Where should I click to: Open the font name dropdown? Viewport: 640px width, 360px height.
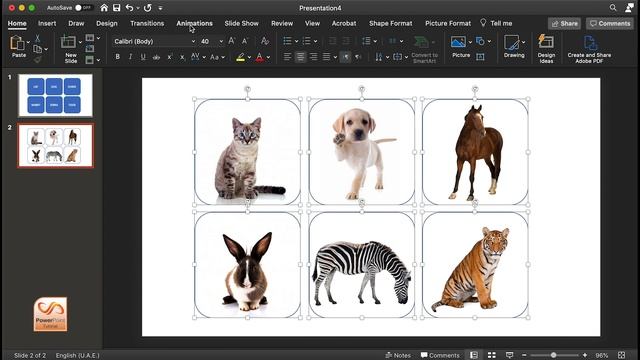coord(193,41)
